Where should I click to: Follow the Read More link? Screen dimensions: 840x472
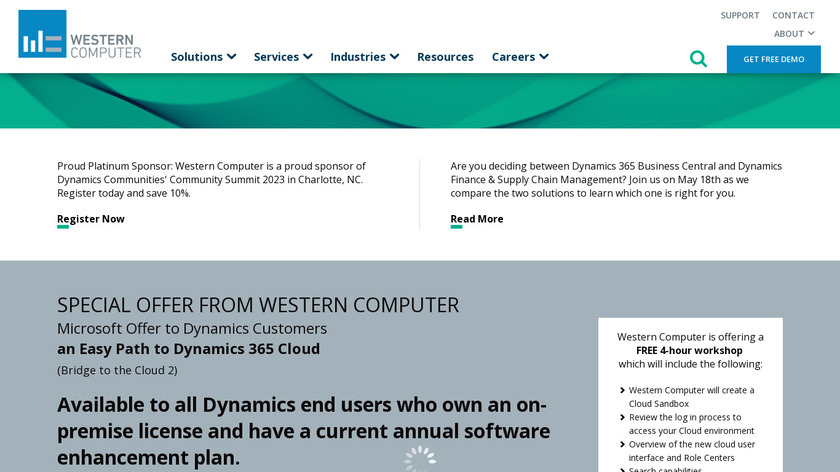coord(477,219)
